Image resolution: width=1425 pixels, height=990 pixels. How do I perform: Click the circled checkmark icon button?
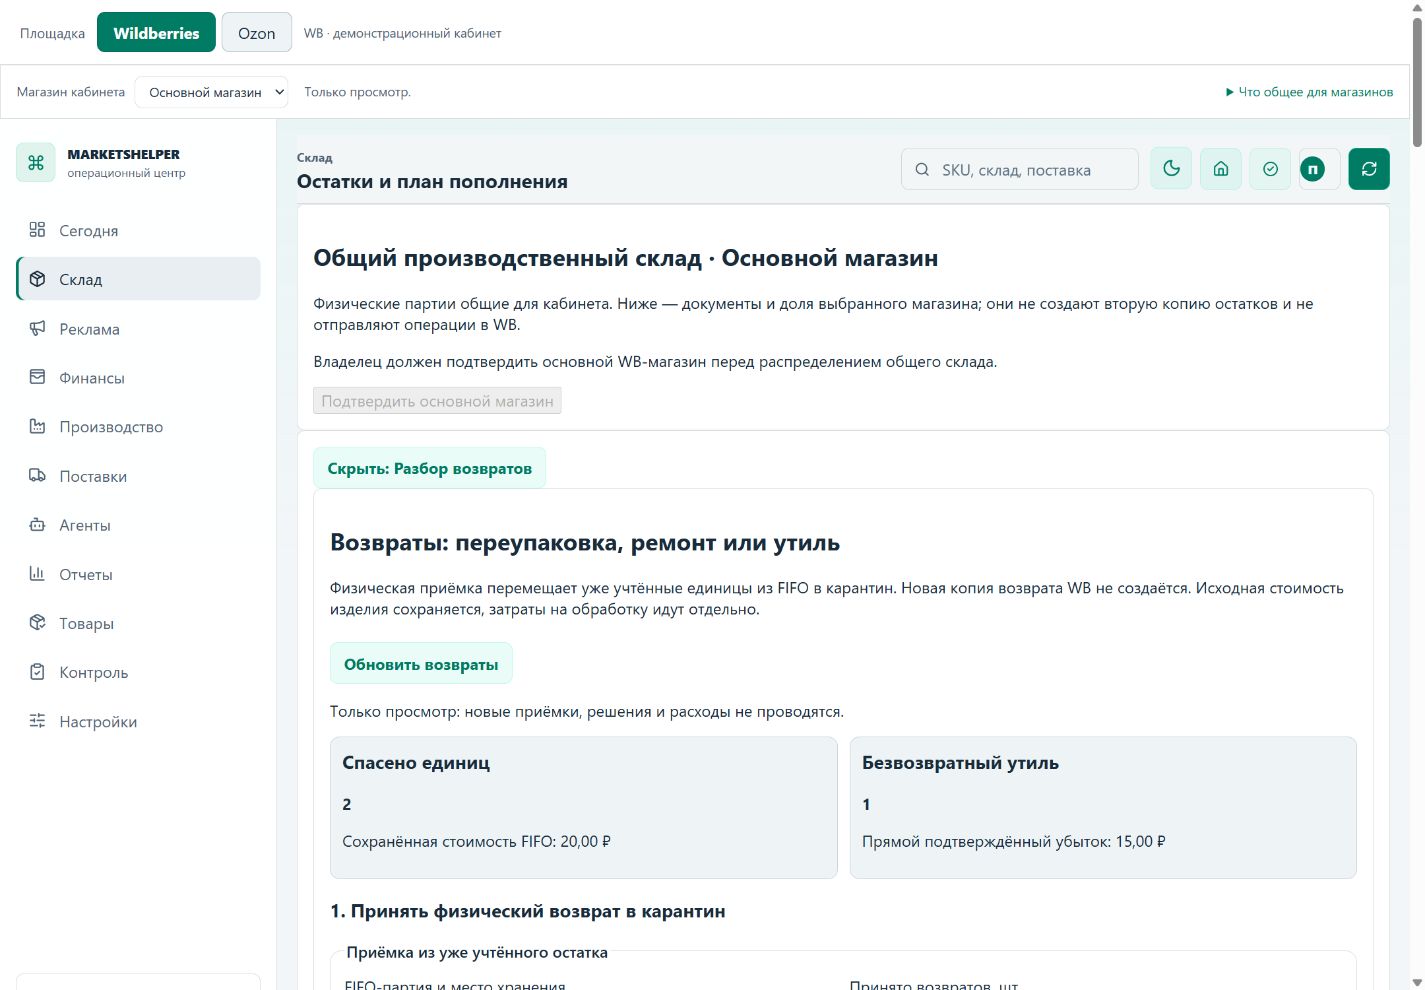tap(1270, 169)
